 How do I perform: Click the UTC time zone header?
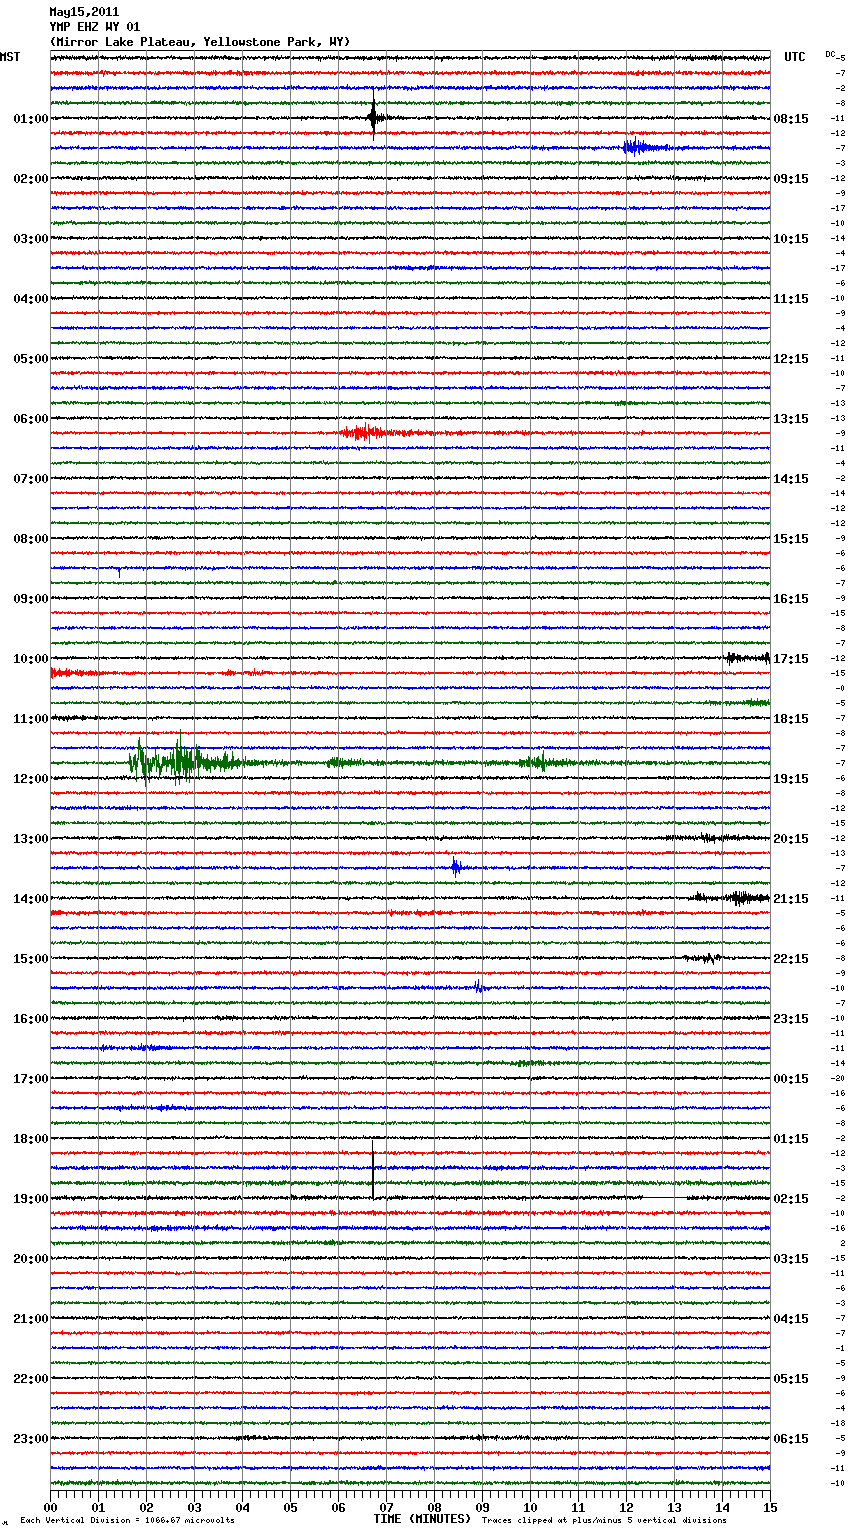pos(794,57)
